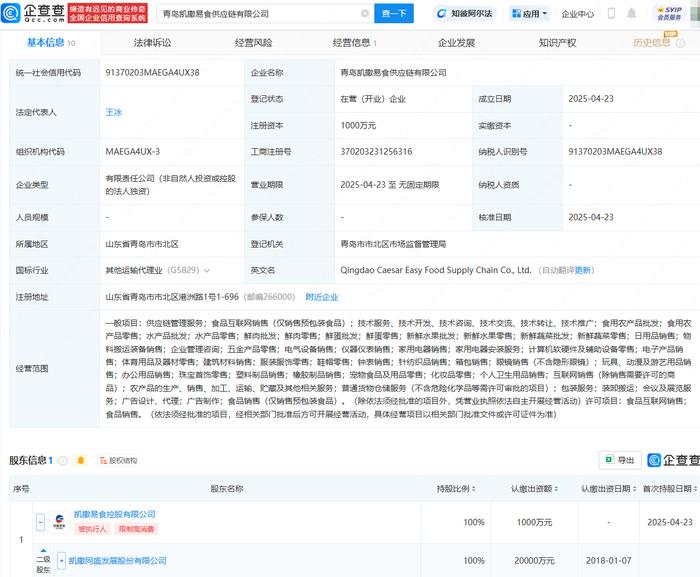Select the 20000万元 subscribed amount cell
This screenshot has width=700, height=577.
(534, 560)
